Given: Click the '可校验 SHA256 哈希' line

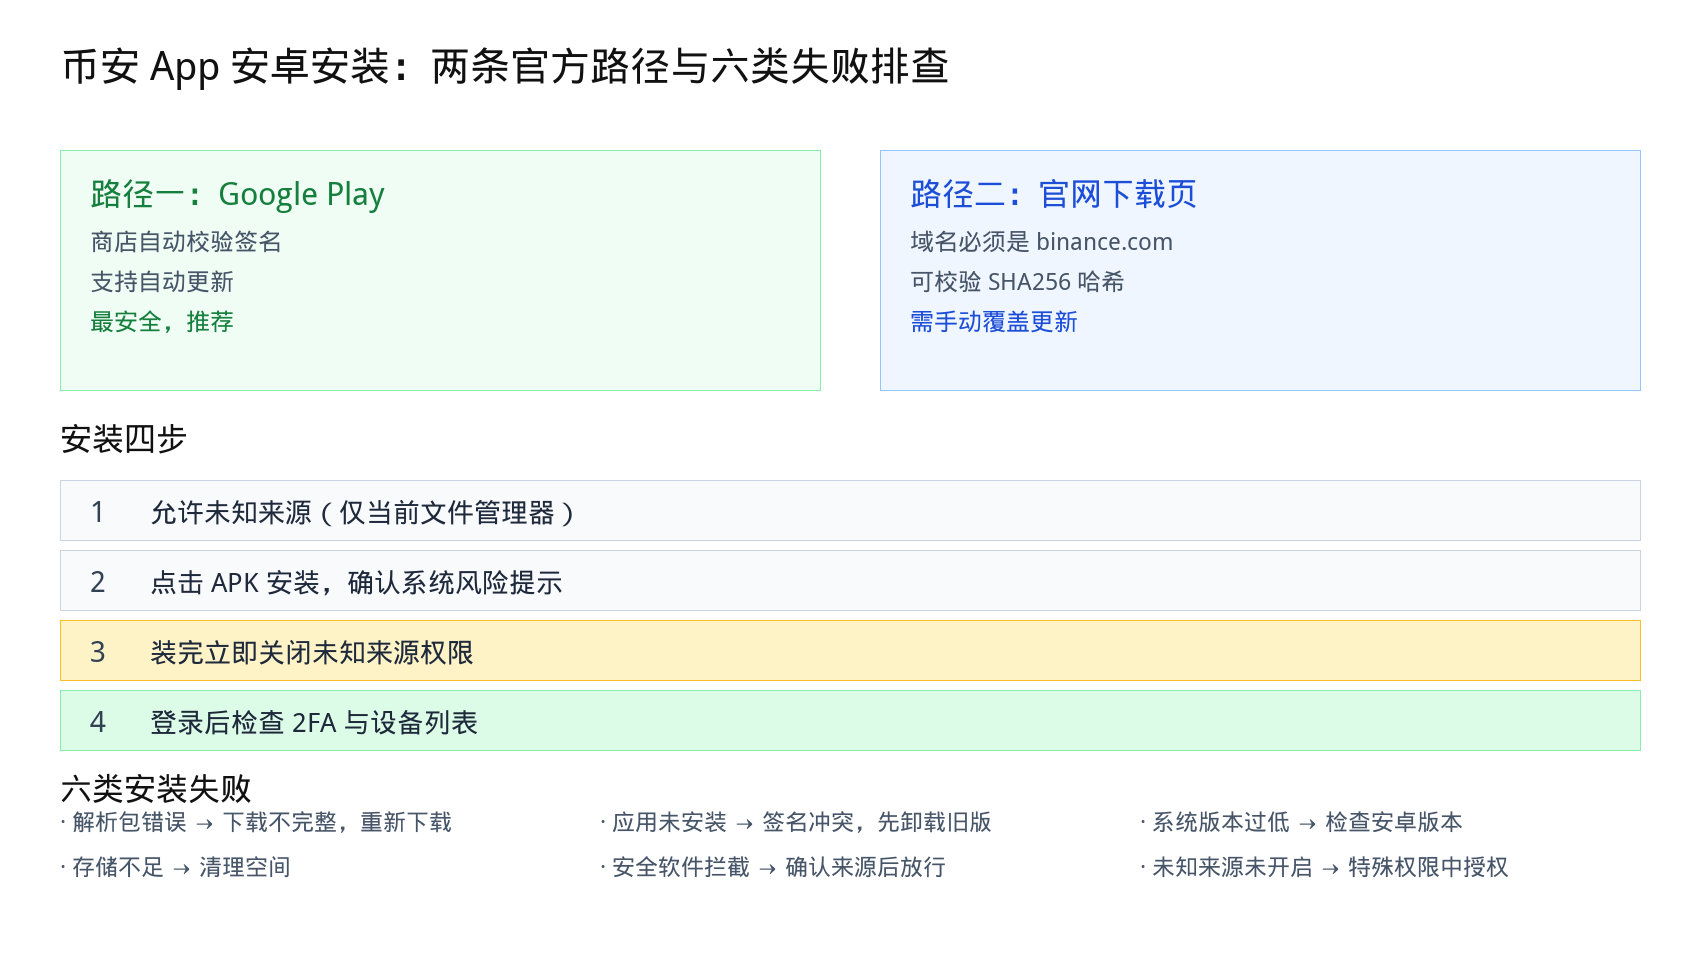Looking at the screenshot, I should click(x=1017, y=282).
